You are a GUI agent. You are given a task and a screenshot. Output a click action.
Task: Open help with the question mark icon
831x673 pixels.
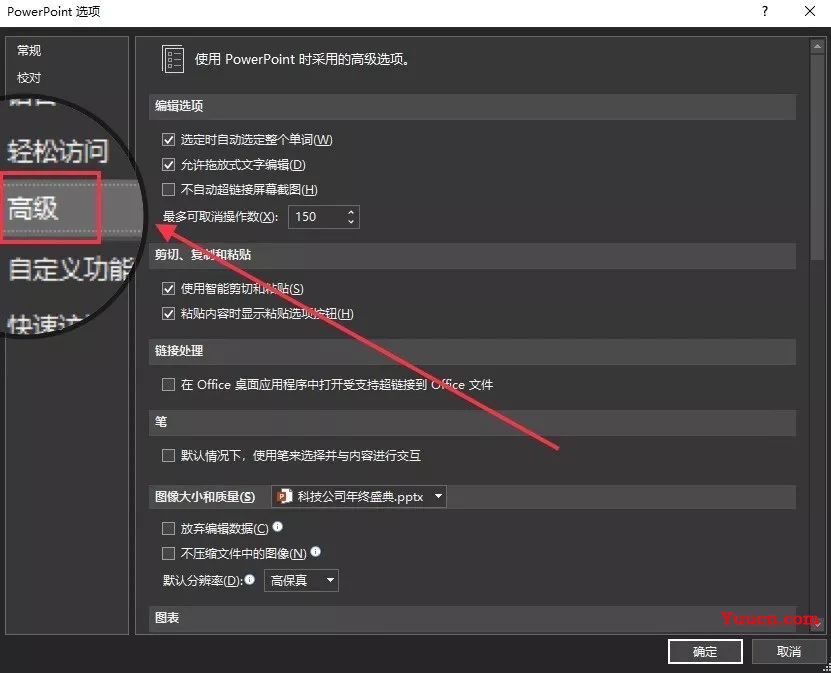click(765, 11)
